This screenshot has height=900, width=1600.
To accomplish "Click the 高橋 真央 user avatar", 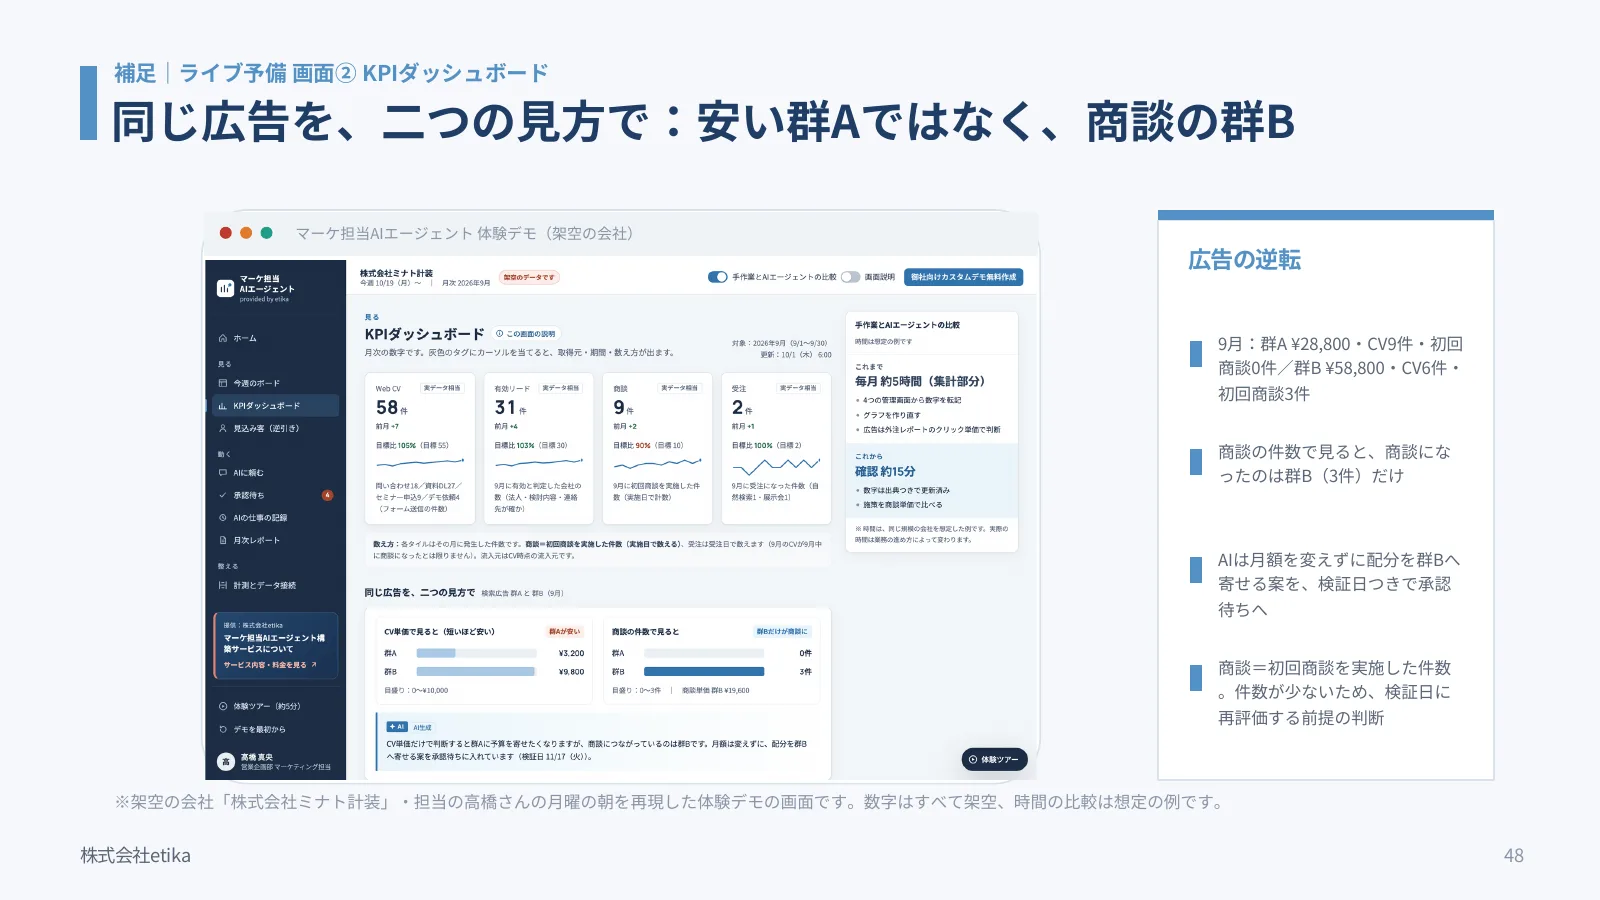I will tap(226, 762).
